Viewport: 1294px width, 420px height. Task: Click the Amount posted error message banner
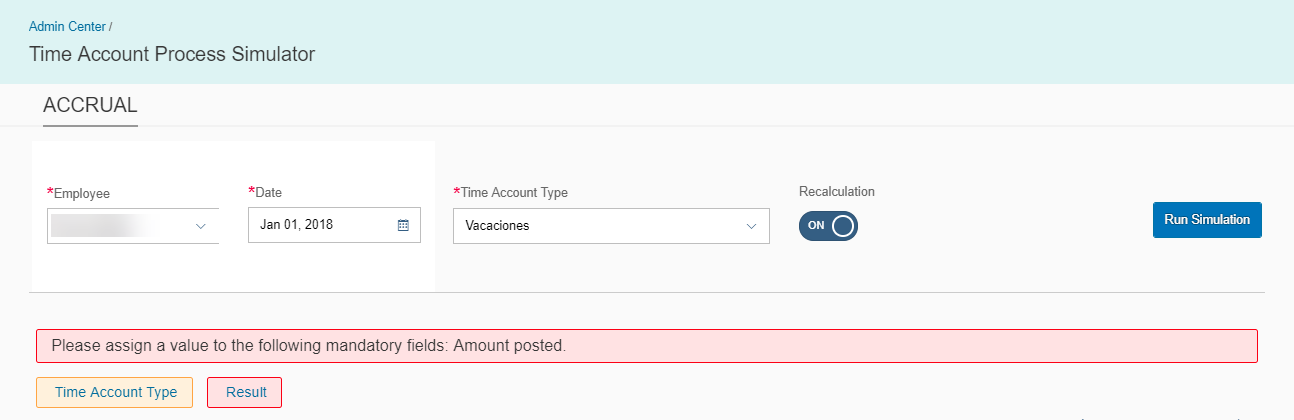click(x=647, y=346)
